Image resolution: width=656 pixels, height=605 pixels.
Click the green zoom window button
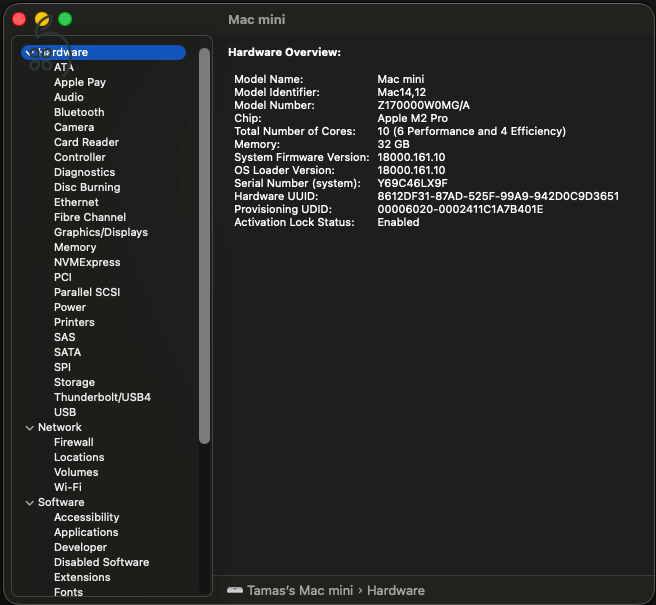point(65,19)
